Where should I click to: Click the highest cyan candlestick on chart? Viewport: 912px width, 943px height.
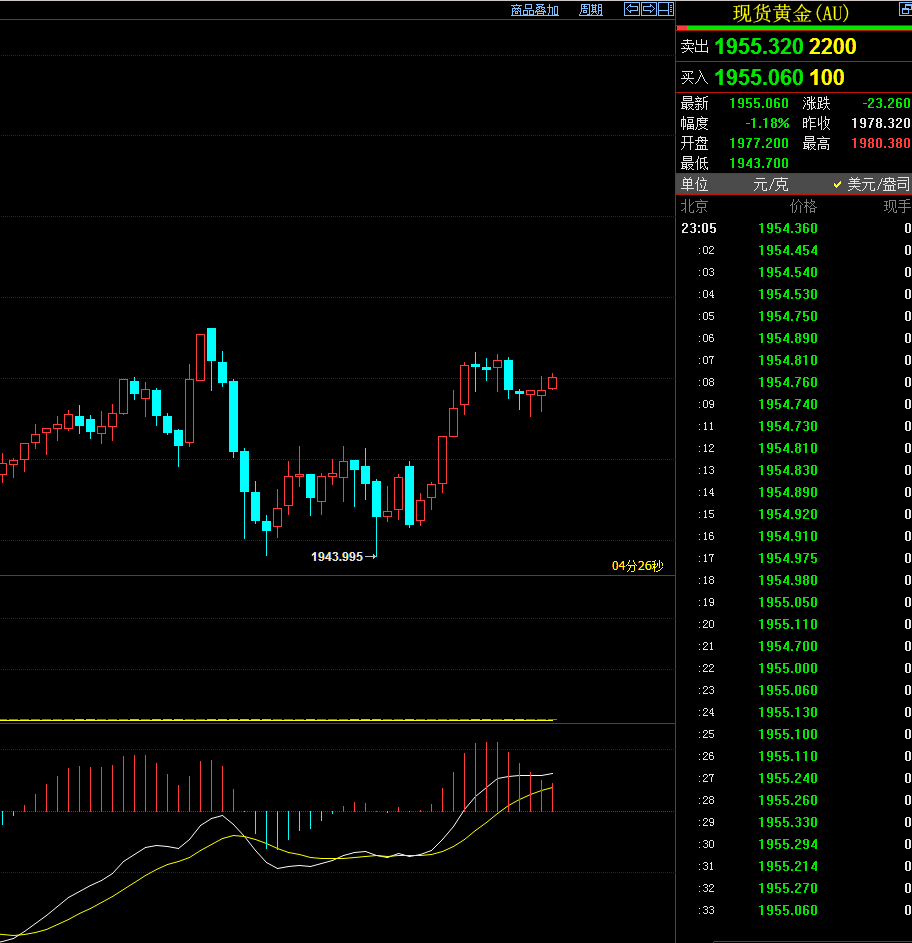pyautogui.click(x=211, y=345)
